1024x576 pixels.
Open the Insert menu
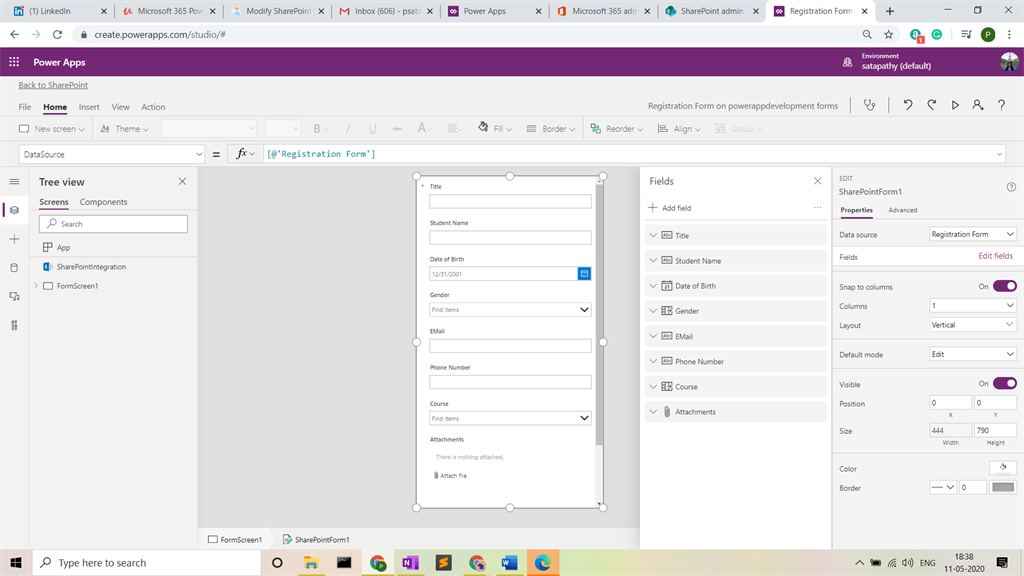click(x=89, y=107)
